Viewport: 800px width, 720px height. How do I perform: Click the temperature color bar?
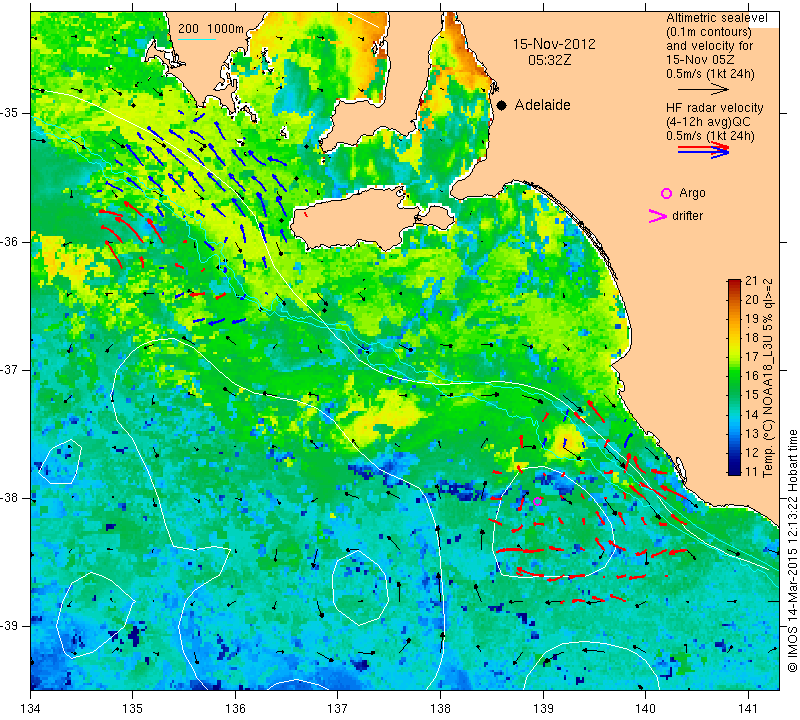(x=734, y=377)
